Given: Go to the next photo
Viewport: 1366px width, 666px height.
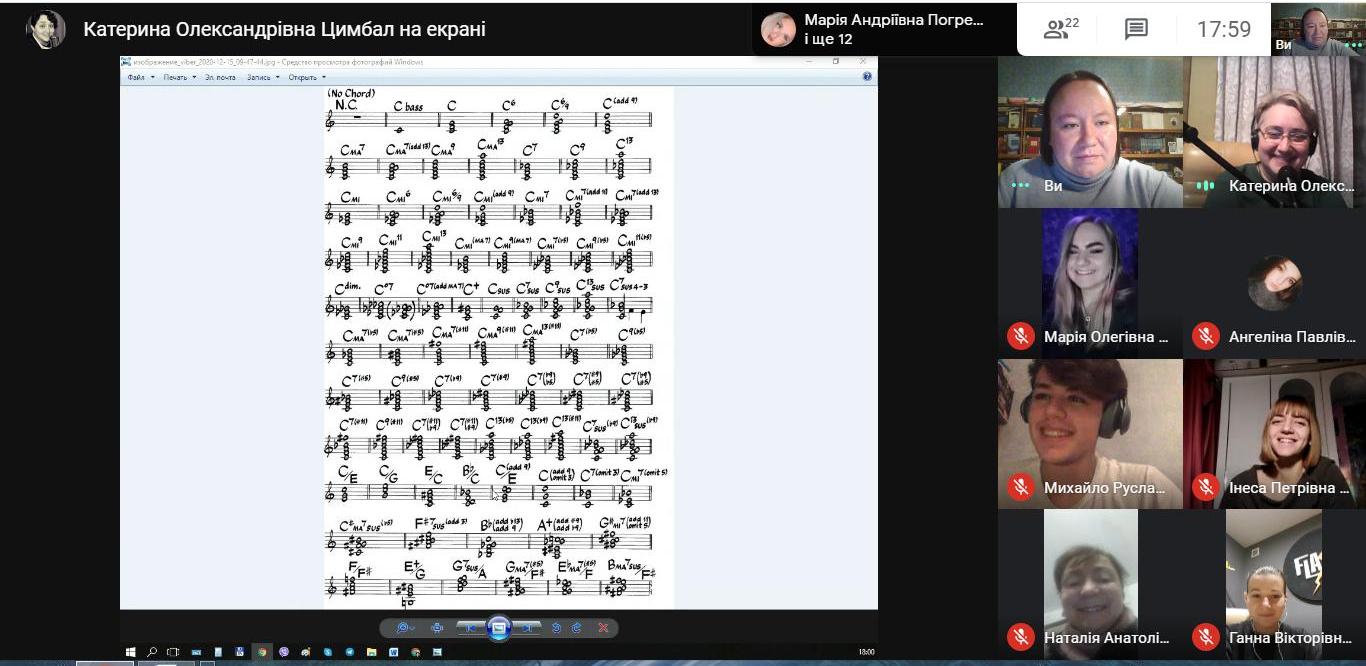Looking at the screenshot, I should click(528, 628).
